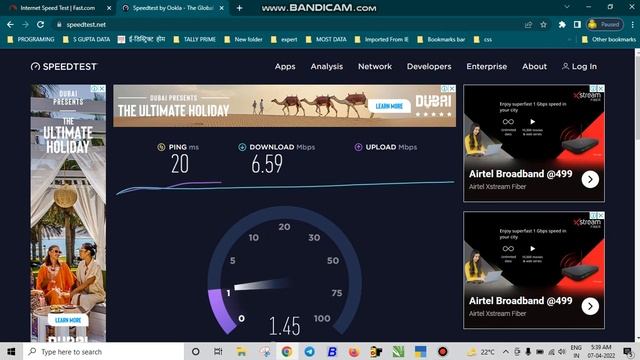Click the download arrow icon
Viewport: 640px width, 360px height.
(x=242, y=147)
